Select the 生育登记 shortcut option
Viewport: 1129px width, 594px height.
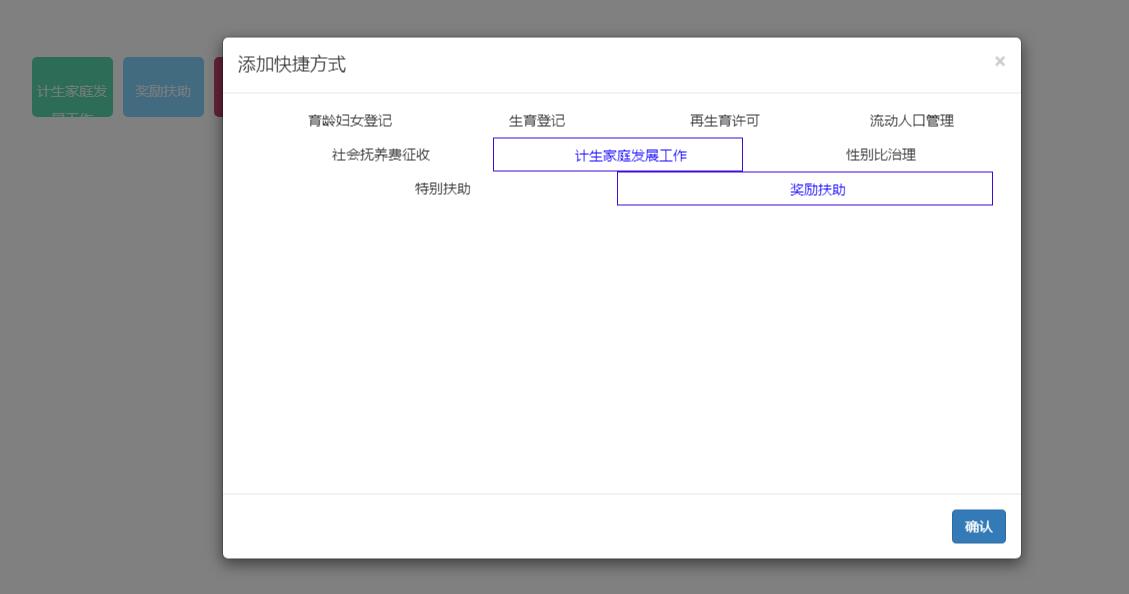tap(536, 121)
